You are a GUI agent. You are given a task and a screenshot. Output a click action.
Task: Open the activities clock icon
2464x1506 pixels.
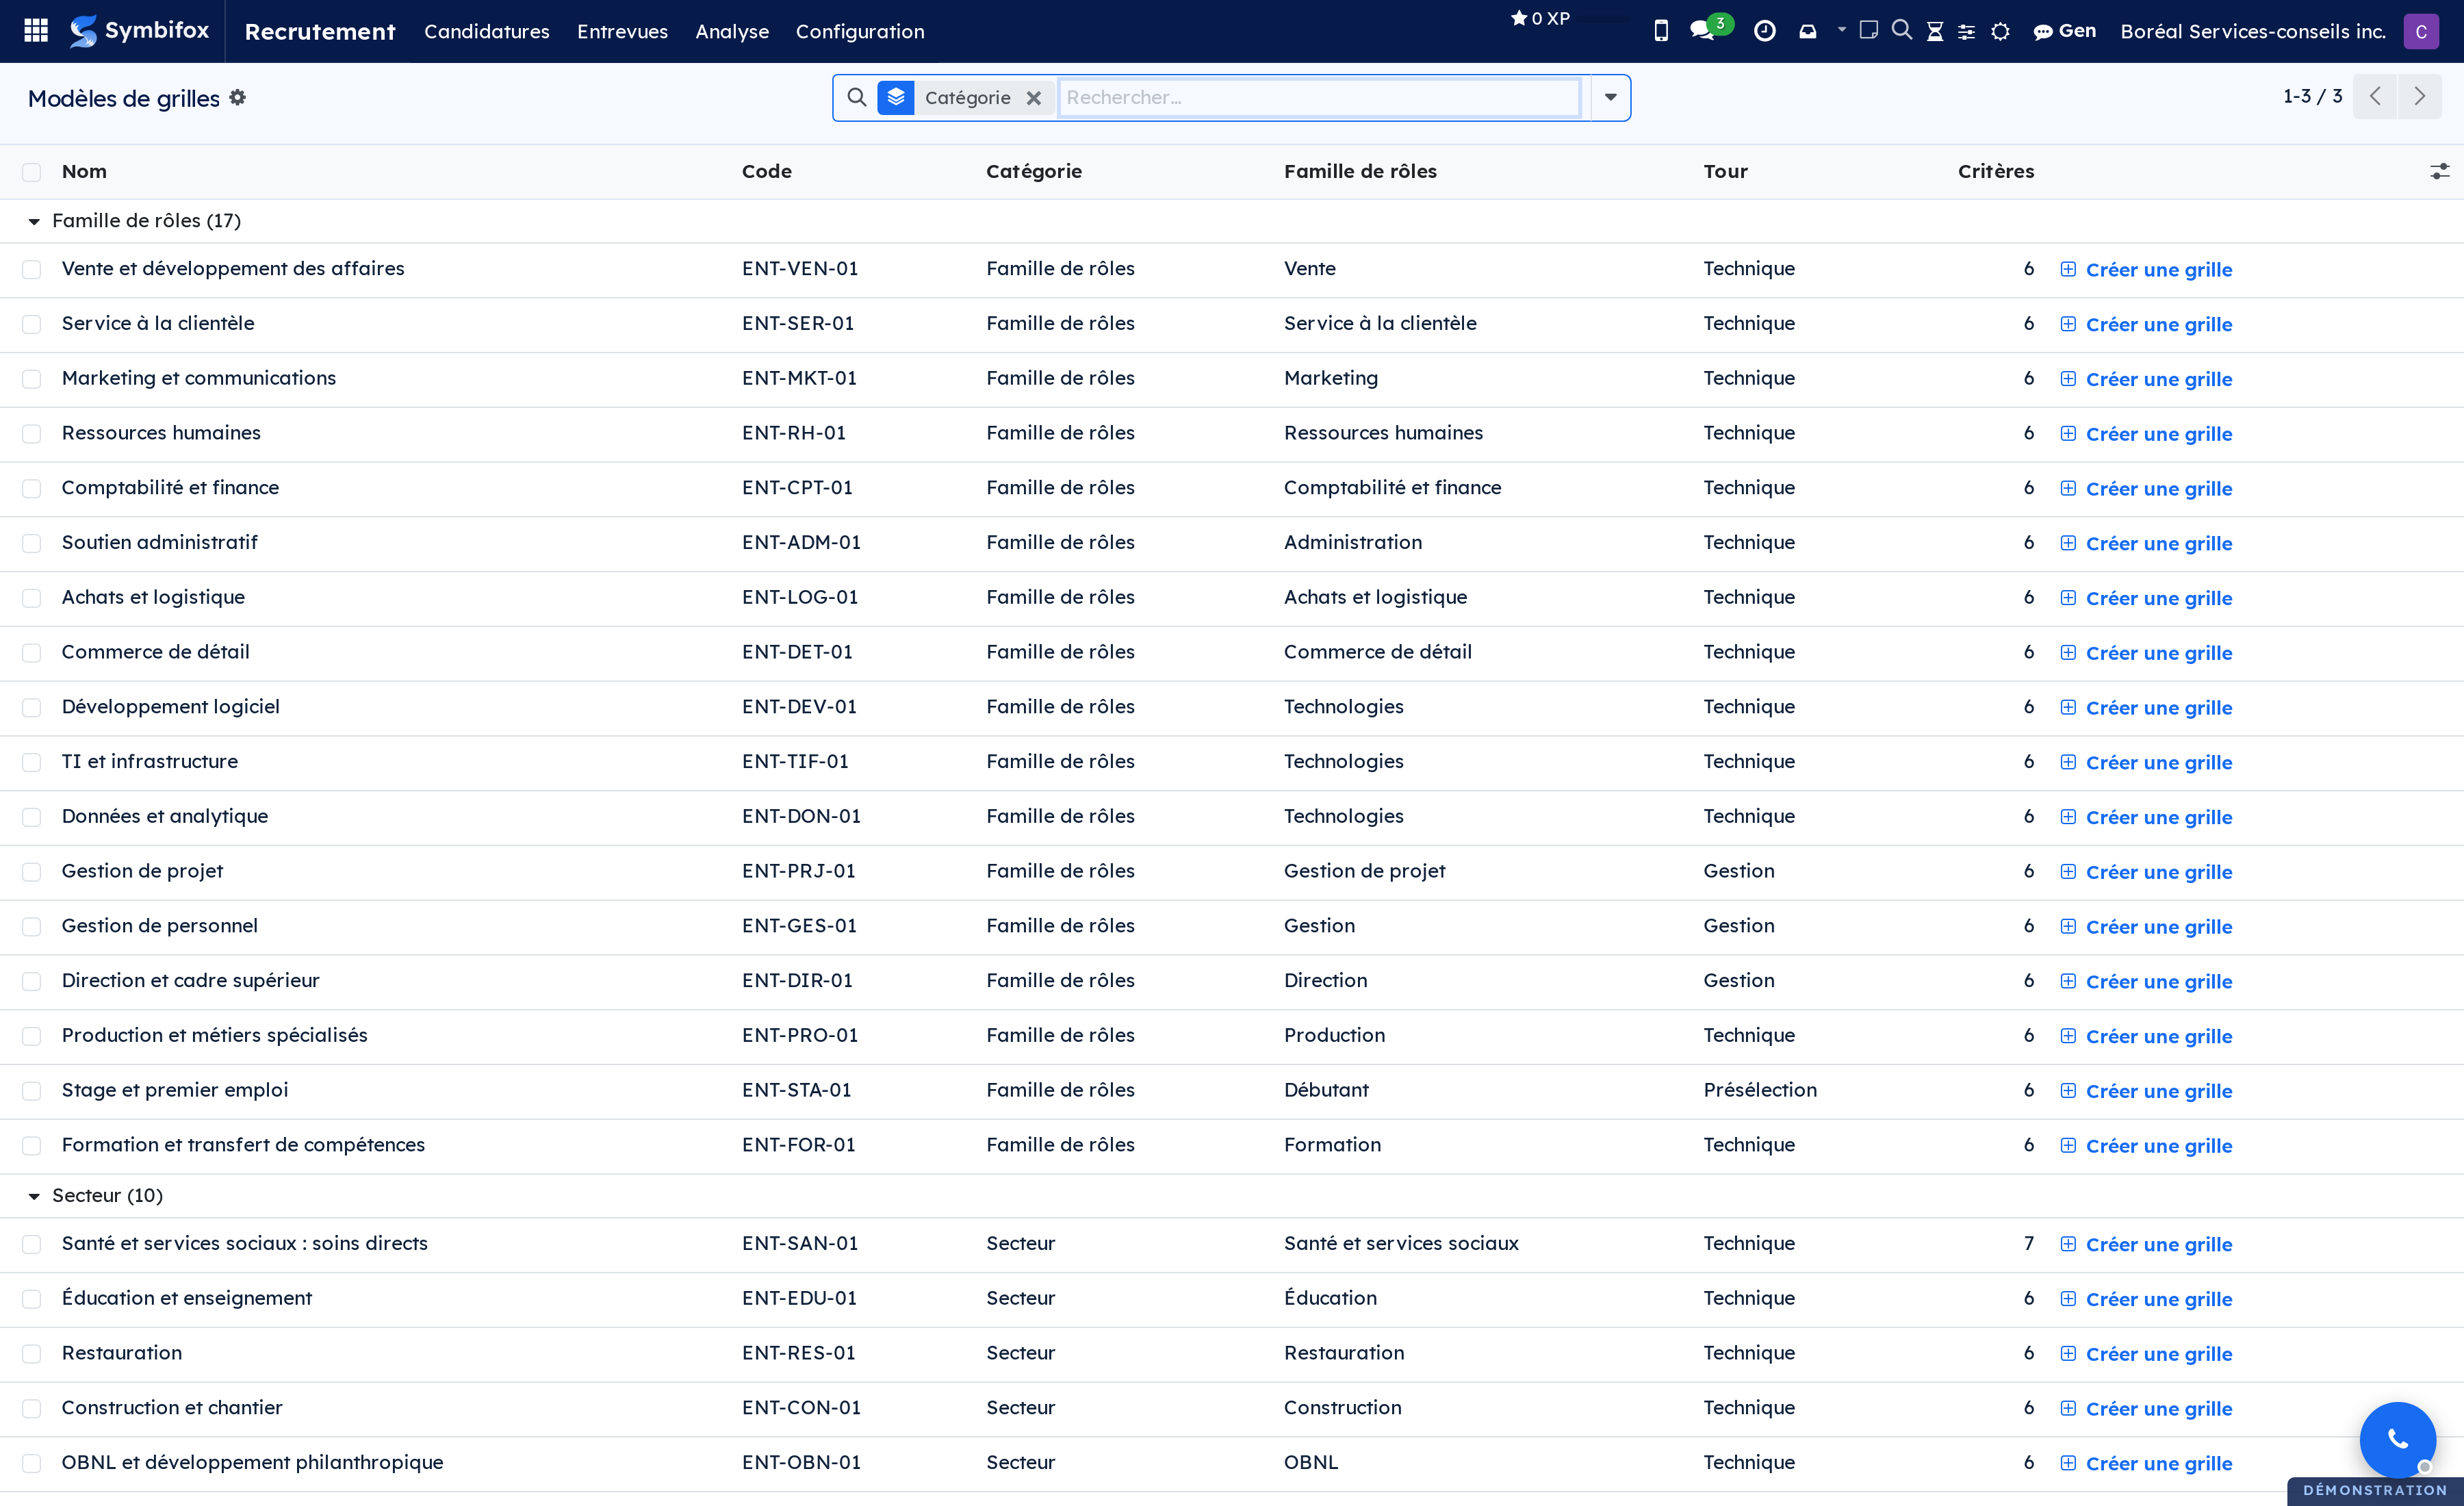pyautogui.click(x=1765, y=31)
